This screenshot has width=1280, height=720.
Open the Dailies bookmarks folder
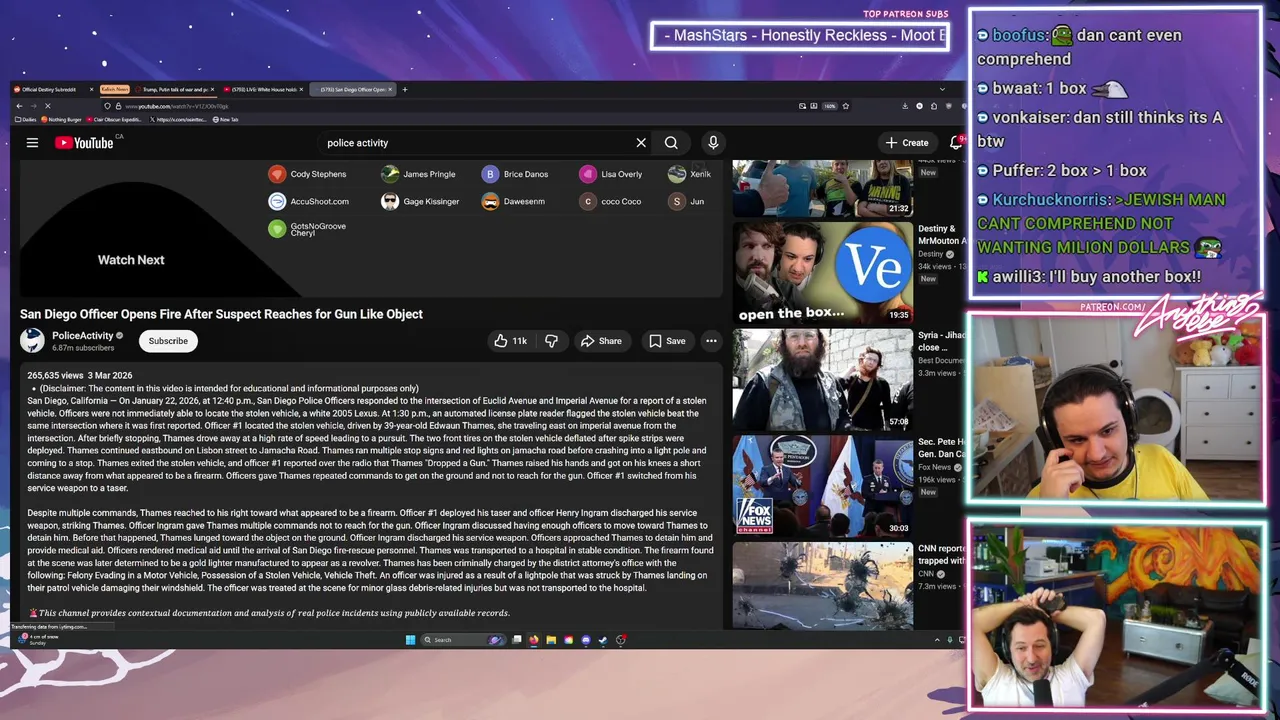point(26,119)
